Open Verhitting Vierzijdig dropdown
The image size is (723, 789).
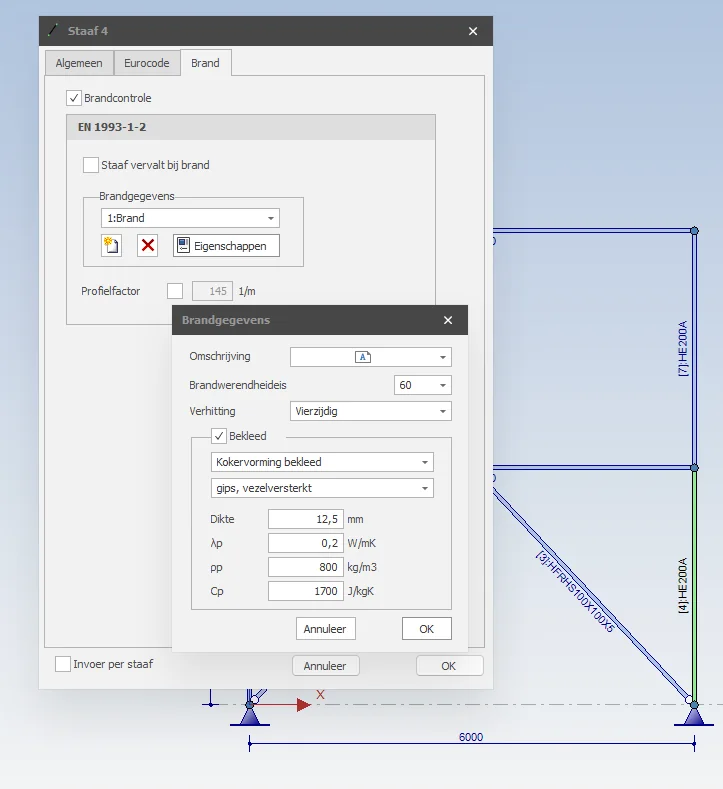pos(371,411)
